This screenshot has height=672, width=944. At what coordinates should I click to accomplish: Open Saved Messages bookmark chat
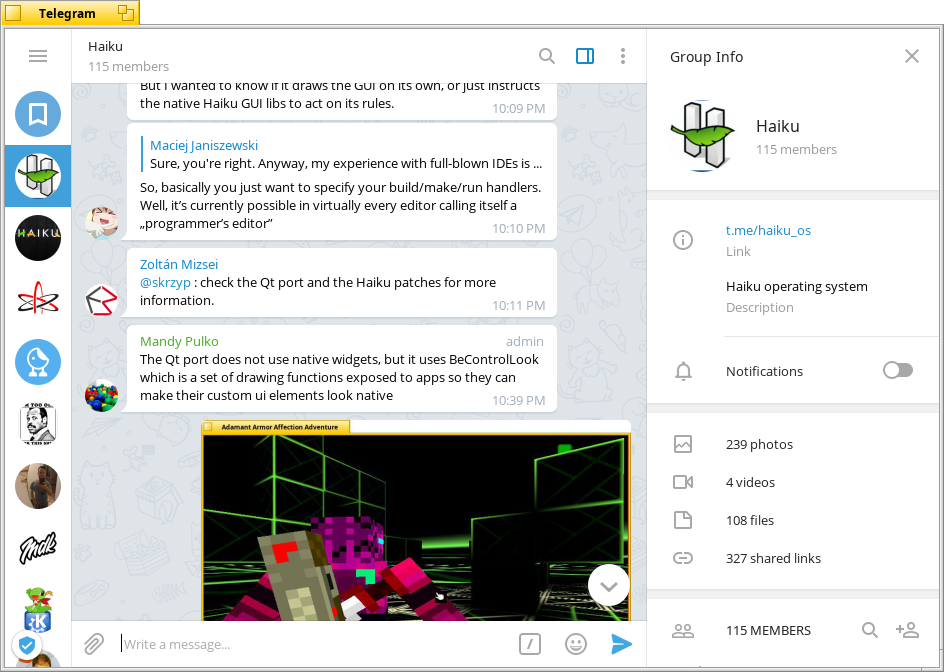point(38,114)
